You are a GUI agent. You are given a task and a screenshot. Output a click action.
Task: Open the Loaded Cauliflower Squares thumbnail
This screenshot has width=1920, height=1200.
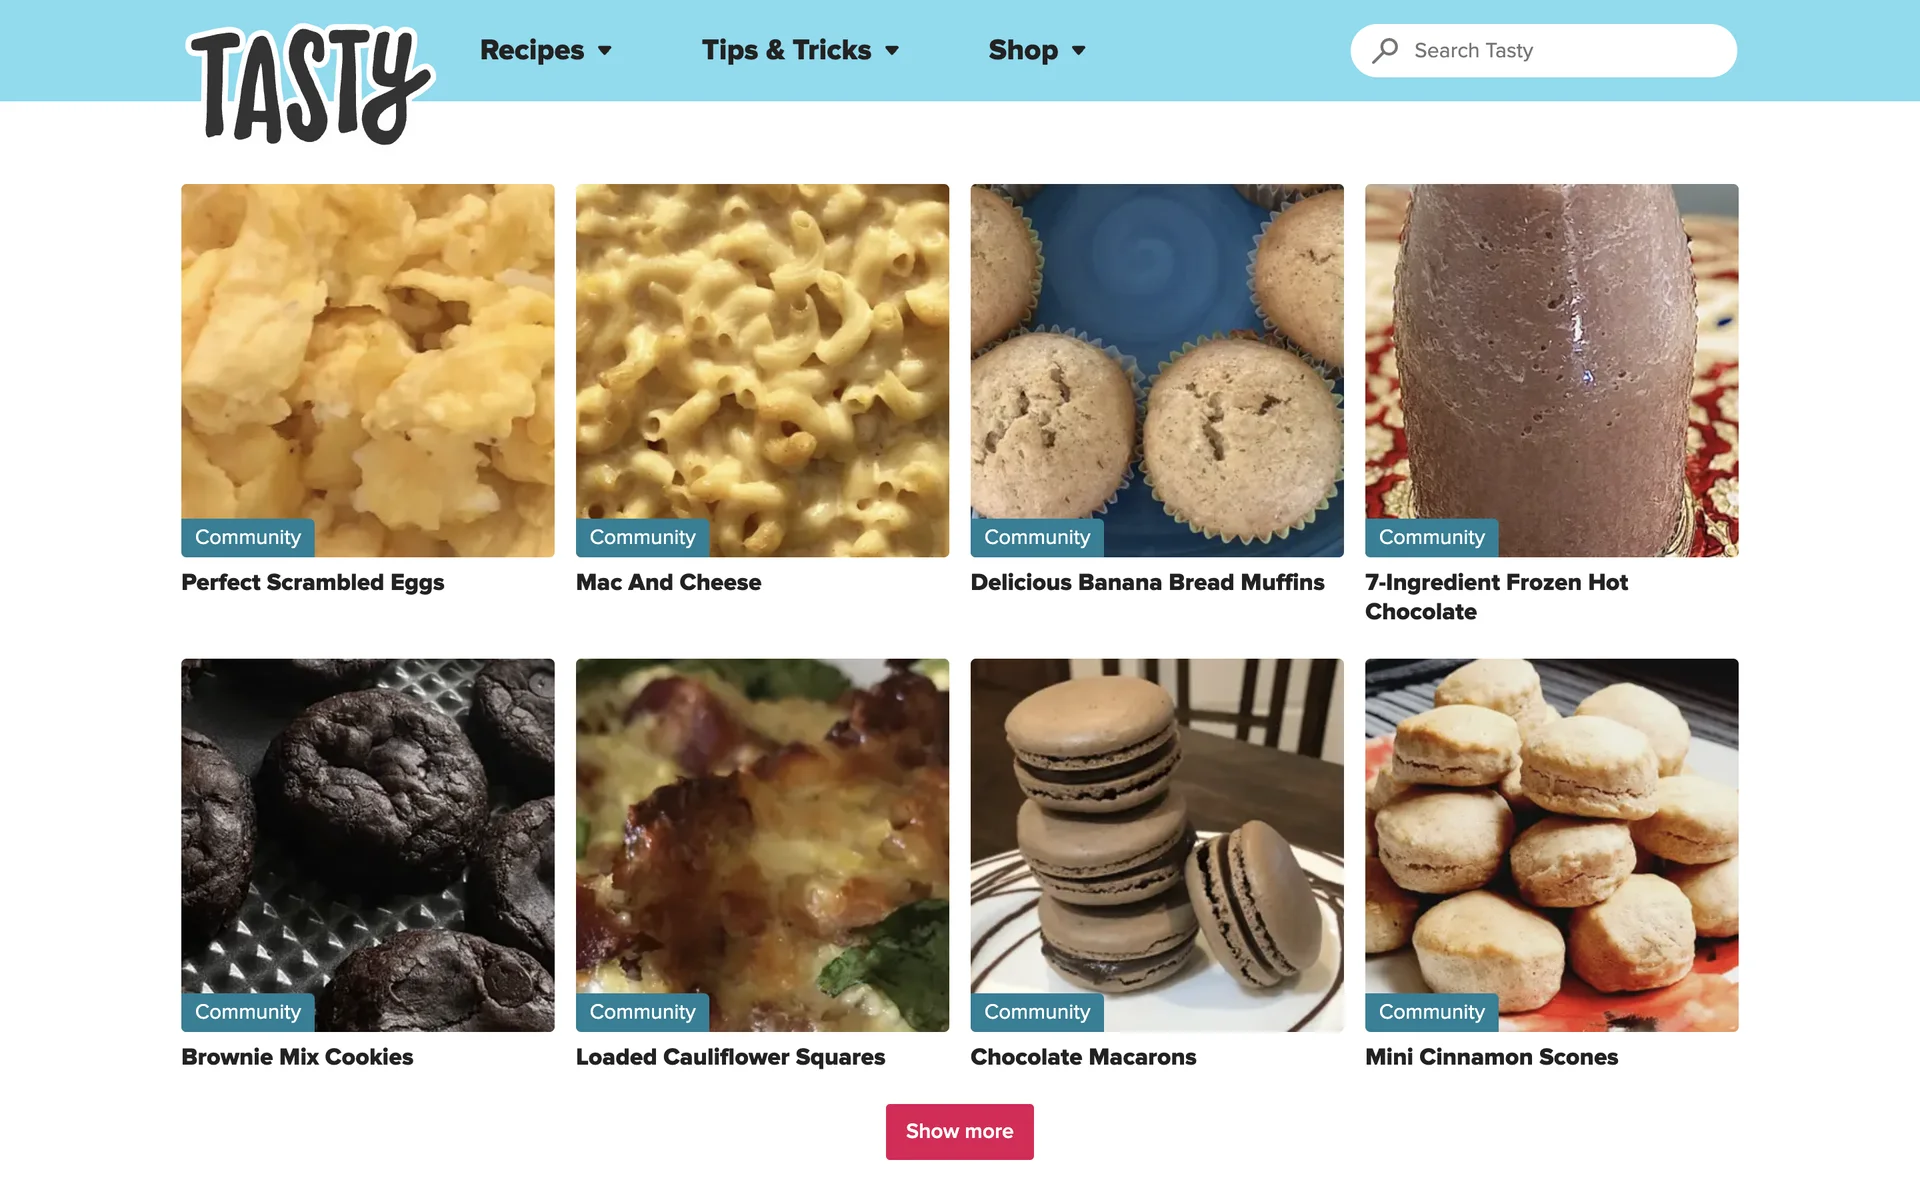point(762,845)
